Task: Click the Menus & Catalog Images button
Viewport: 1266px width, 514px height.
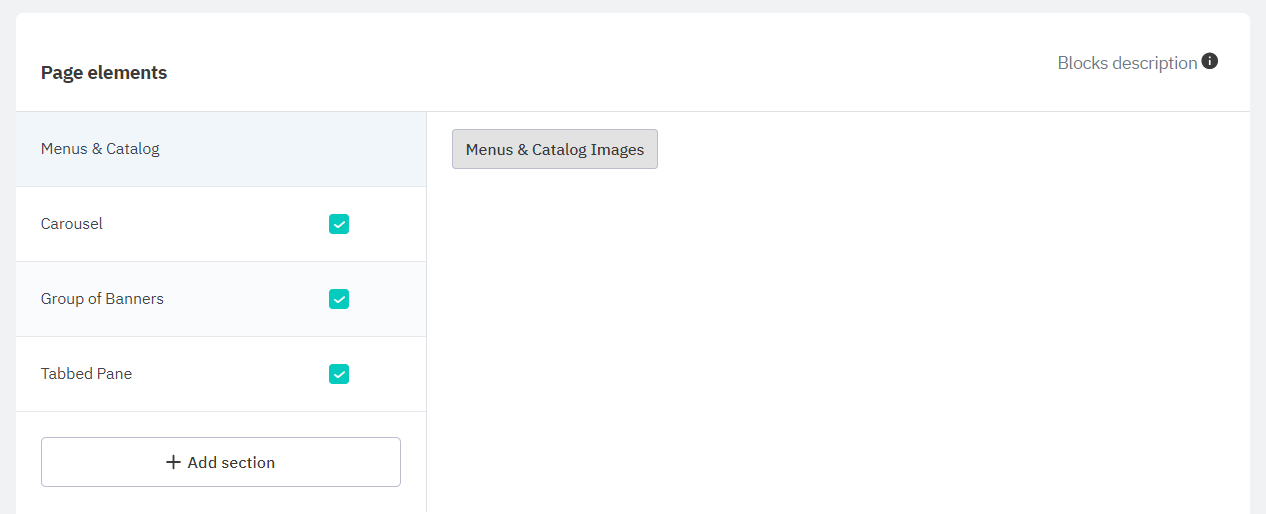Action: tap(554, 149)
